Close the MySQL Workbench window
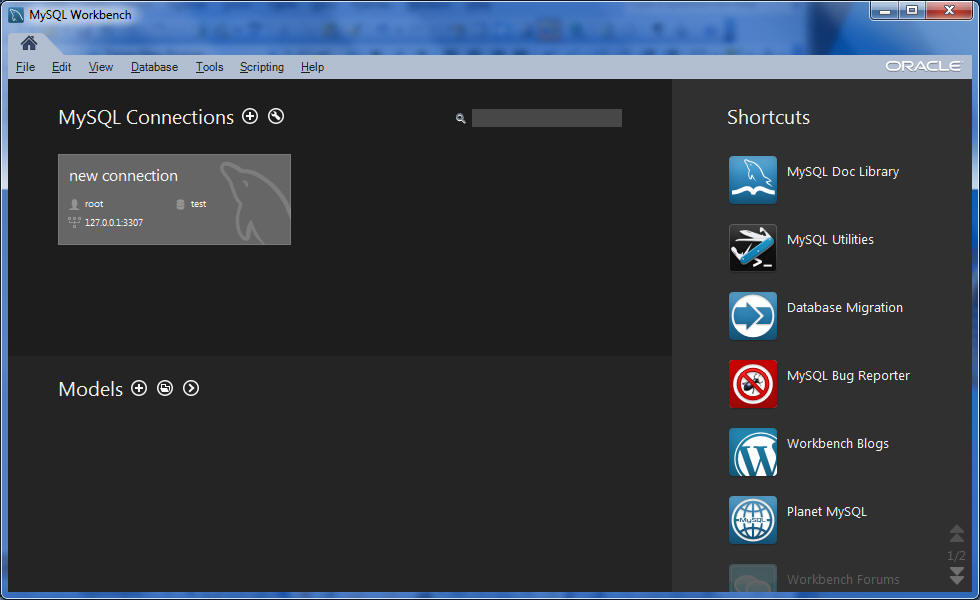 point(949,10)
